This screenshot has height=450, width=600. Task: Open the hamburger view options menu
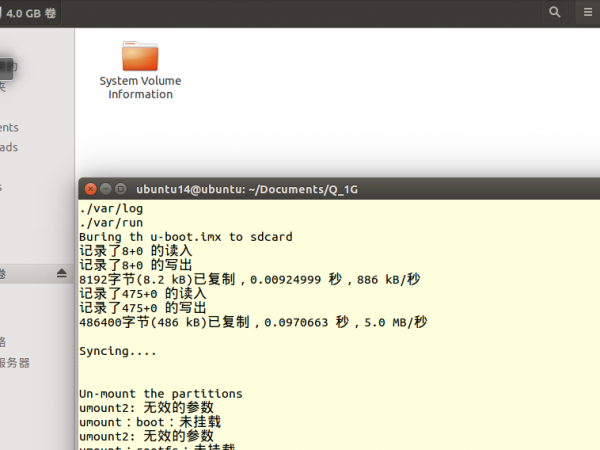tap(587, 12)
